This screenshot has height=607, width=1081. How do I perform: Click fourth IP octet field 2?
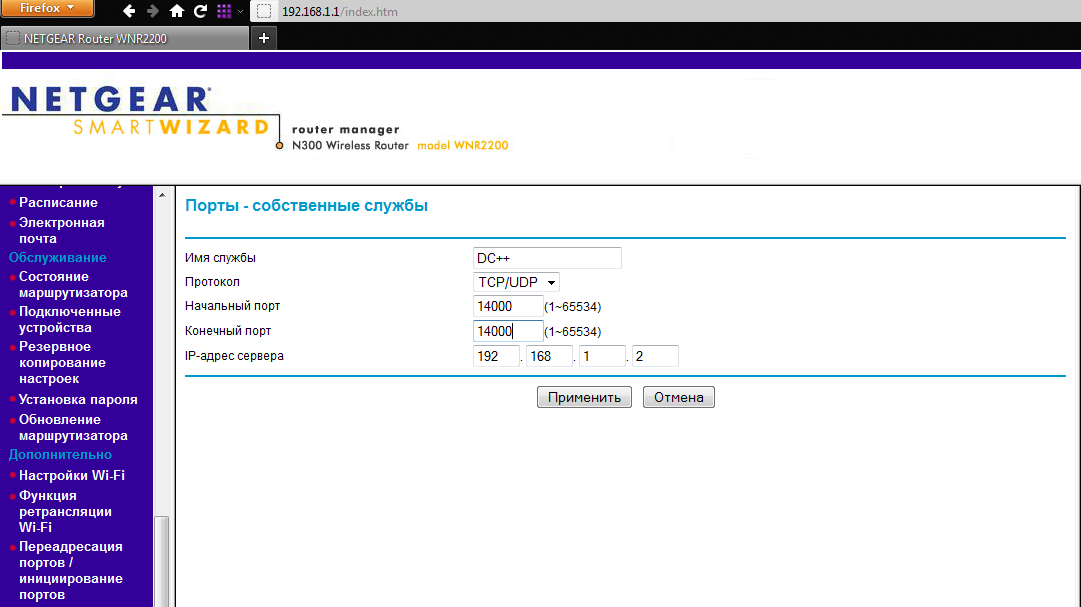(x=655, y=356)
